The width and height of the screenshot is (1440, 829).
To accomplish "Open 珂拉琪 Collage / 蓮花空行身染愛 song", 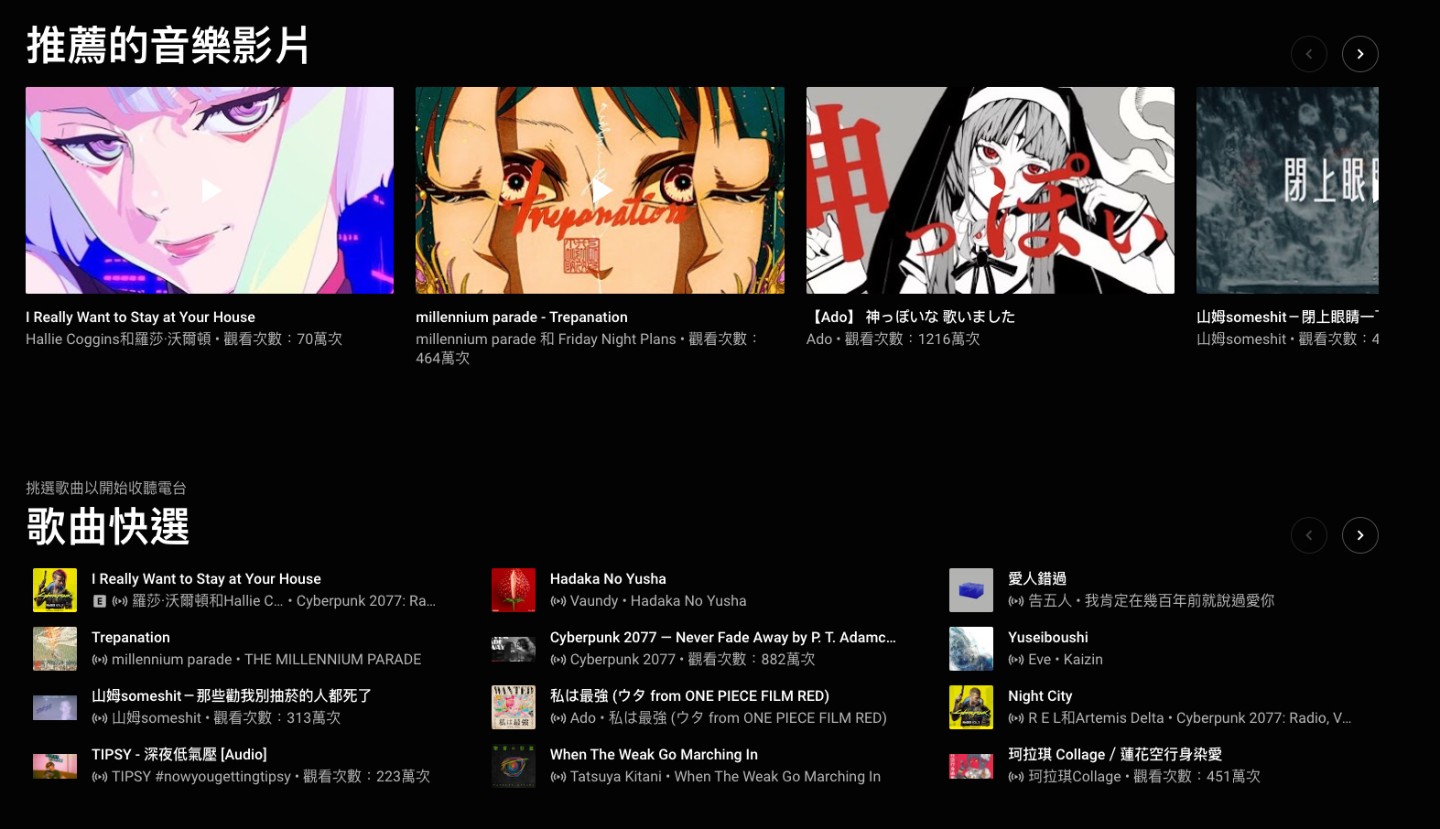I will (x=1115, y=754).
